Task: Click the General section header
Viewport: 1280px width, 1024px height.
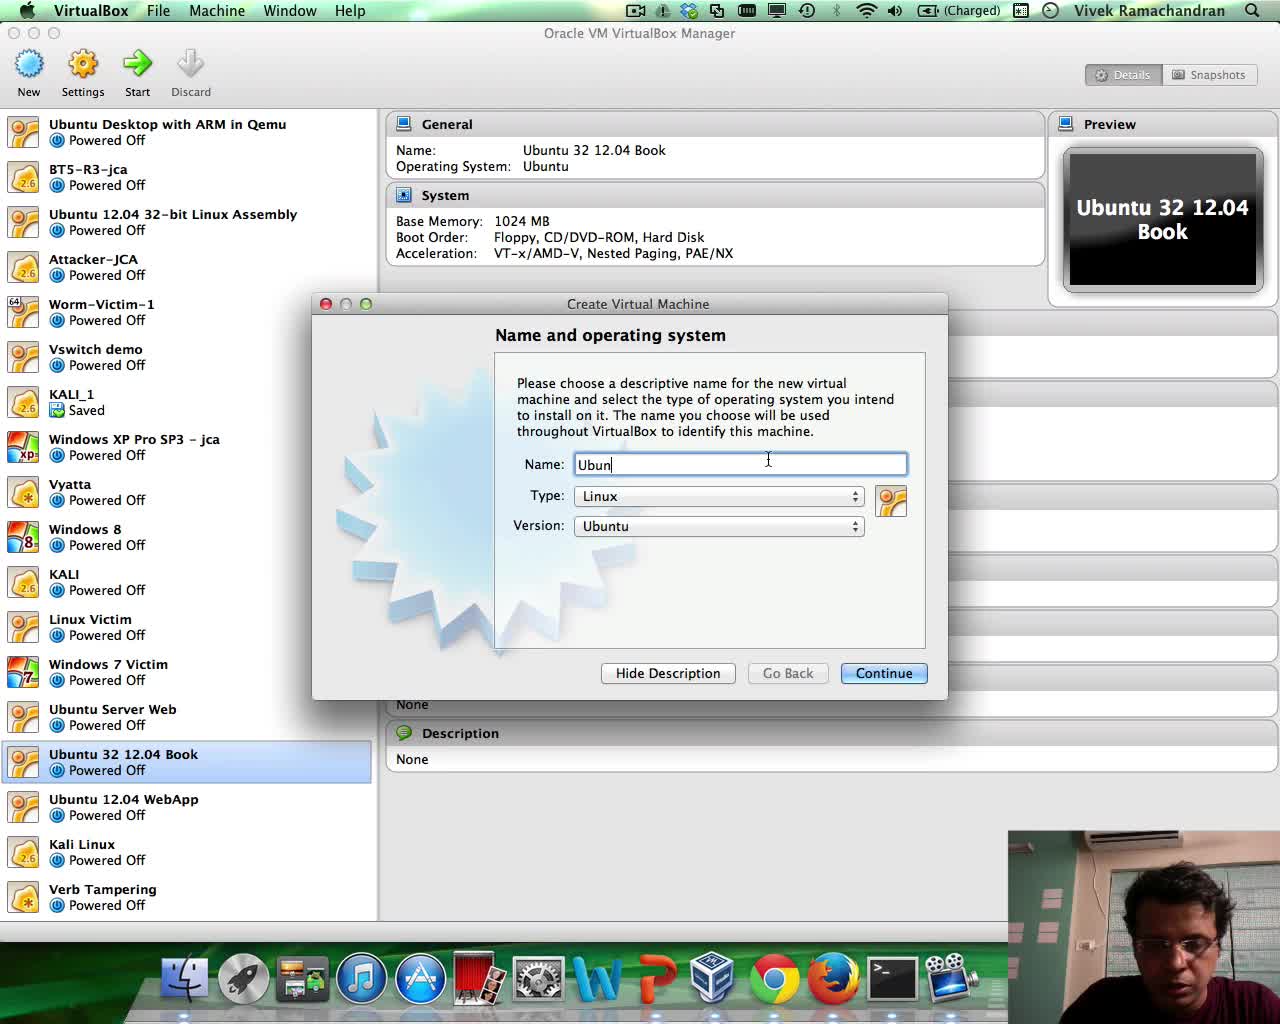Action: click(715, 124)
